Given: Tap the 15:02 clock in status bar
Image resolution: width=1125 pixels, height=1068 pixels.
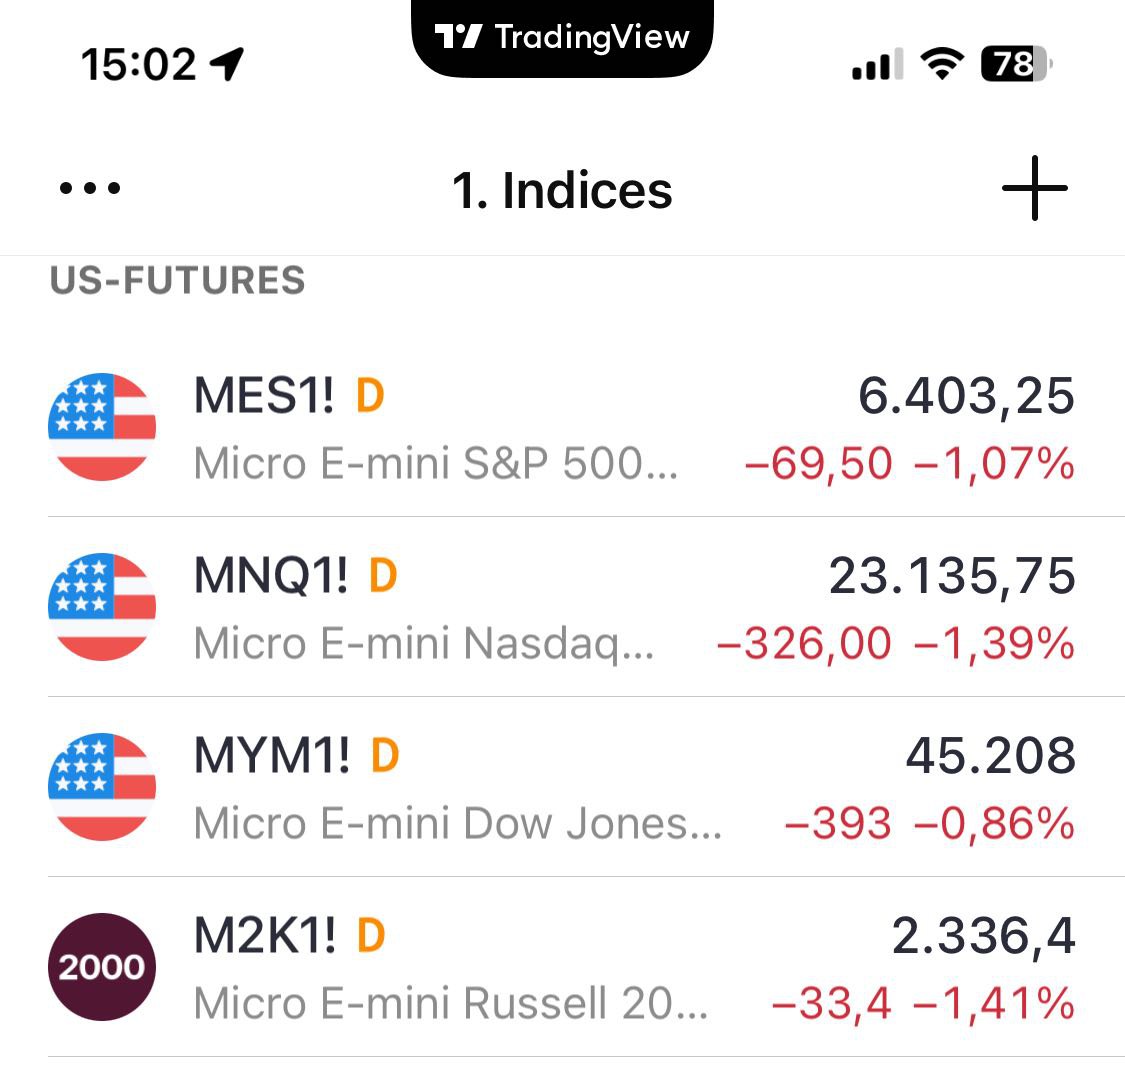Looking at the screenshot, I should (138, 65).
